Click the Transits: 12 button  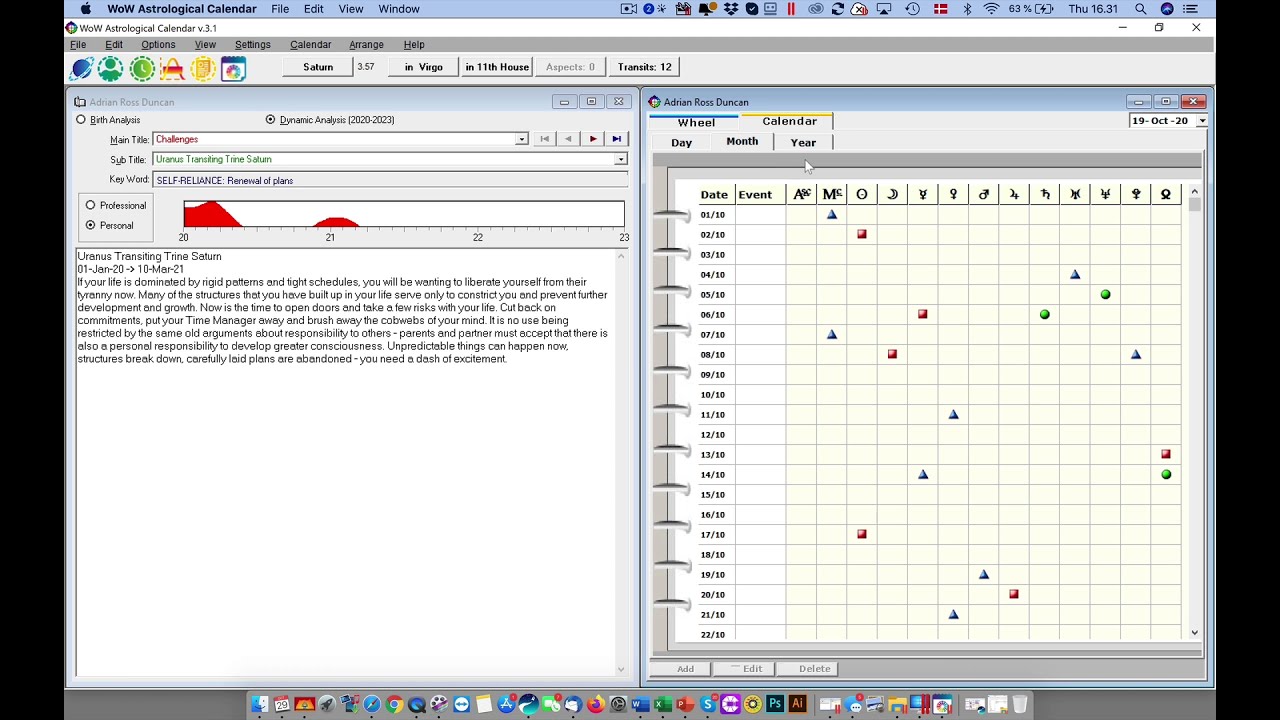pos(645,67)
